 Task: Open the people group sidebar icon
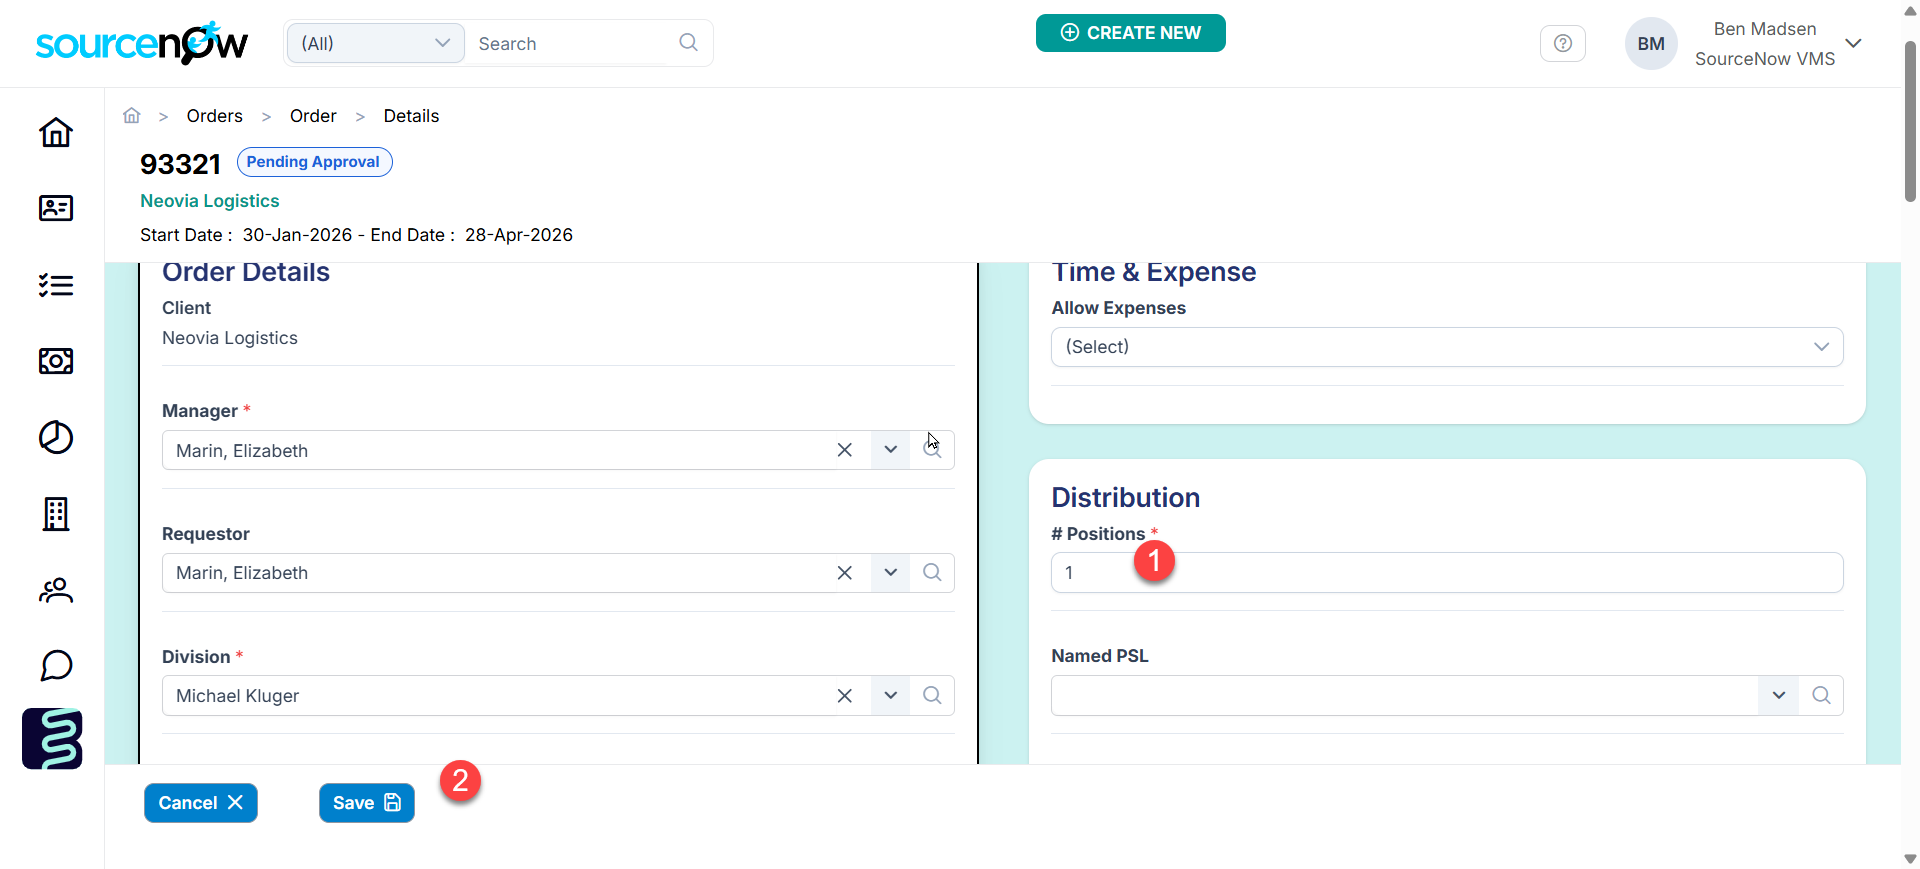tap(56, 590)
